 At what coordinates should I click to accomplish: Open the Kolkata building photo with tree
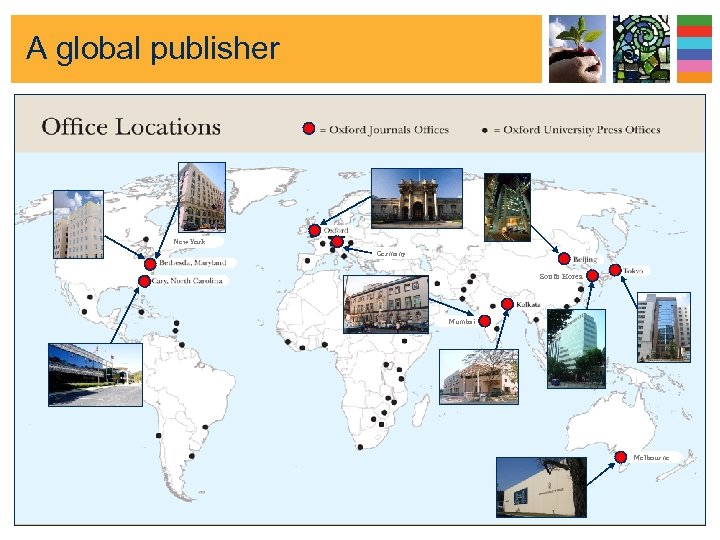(479, 377)
